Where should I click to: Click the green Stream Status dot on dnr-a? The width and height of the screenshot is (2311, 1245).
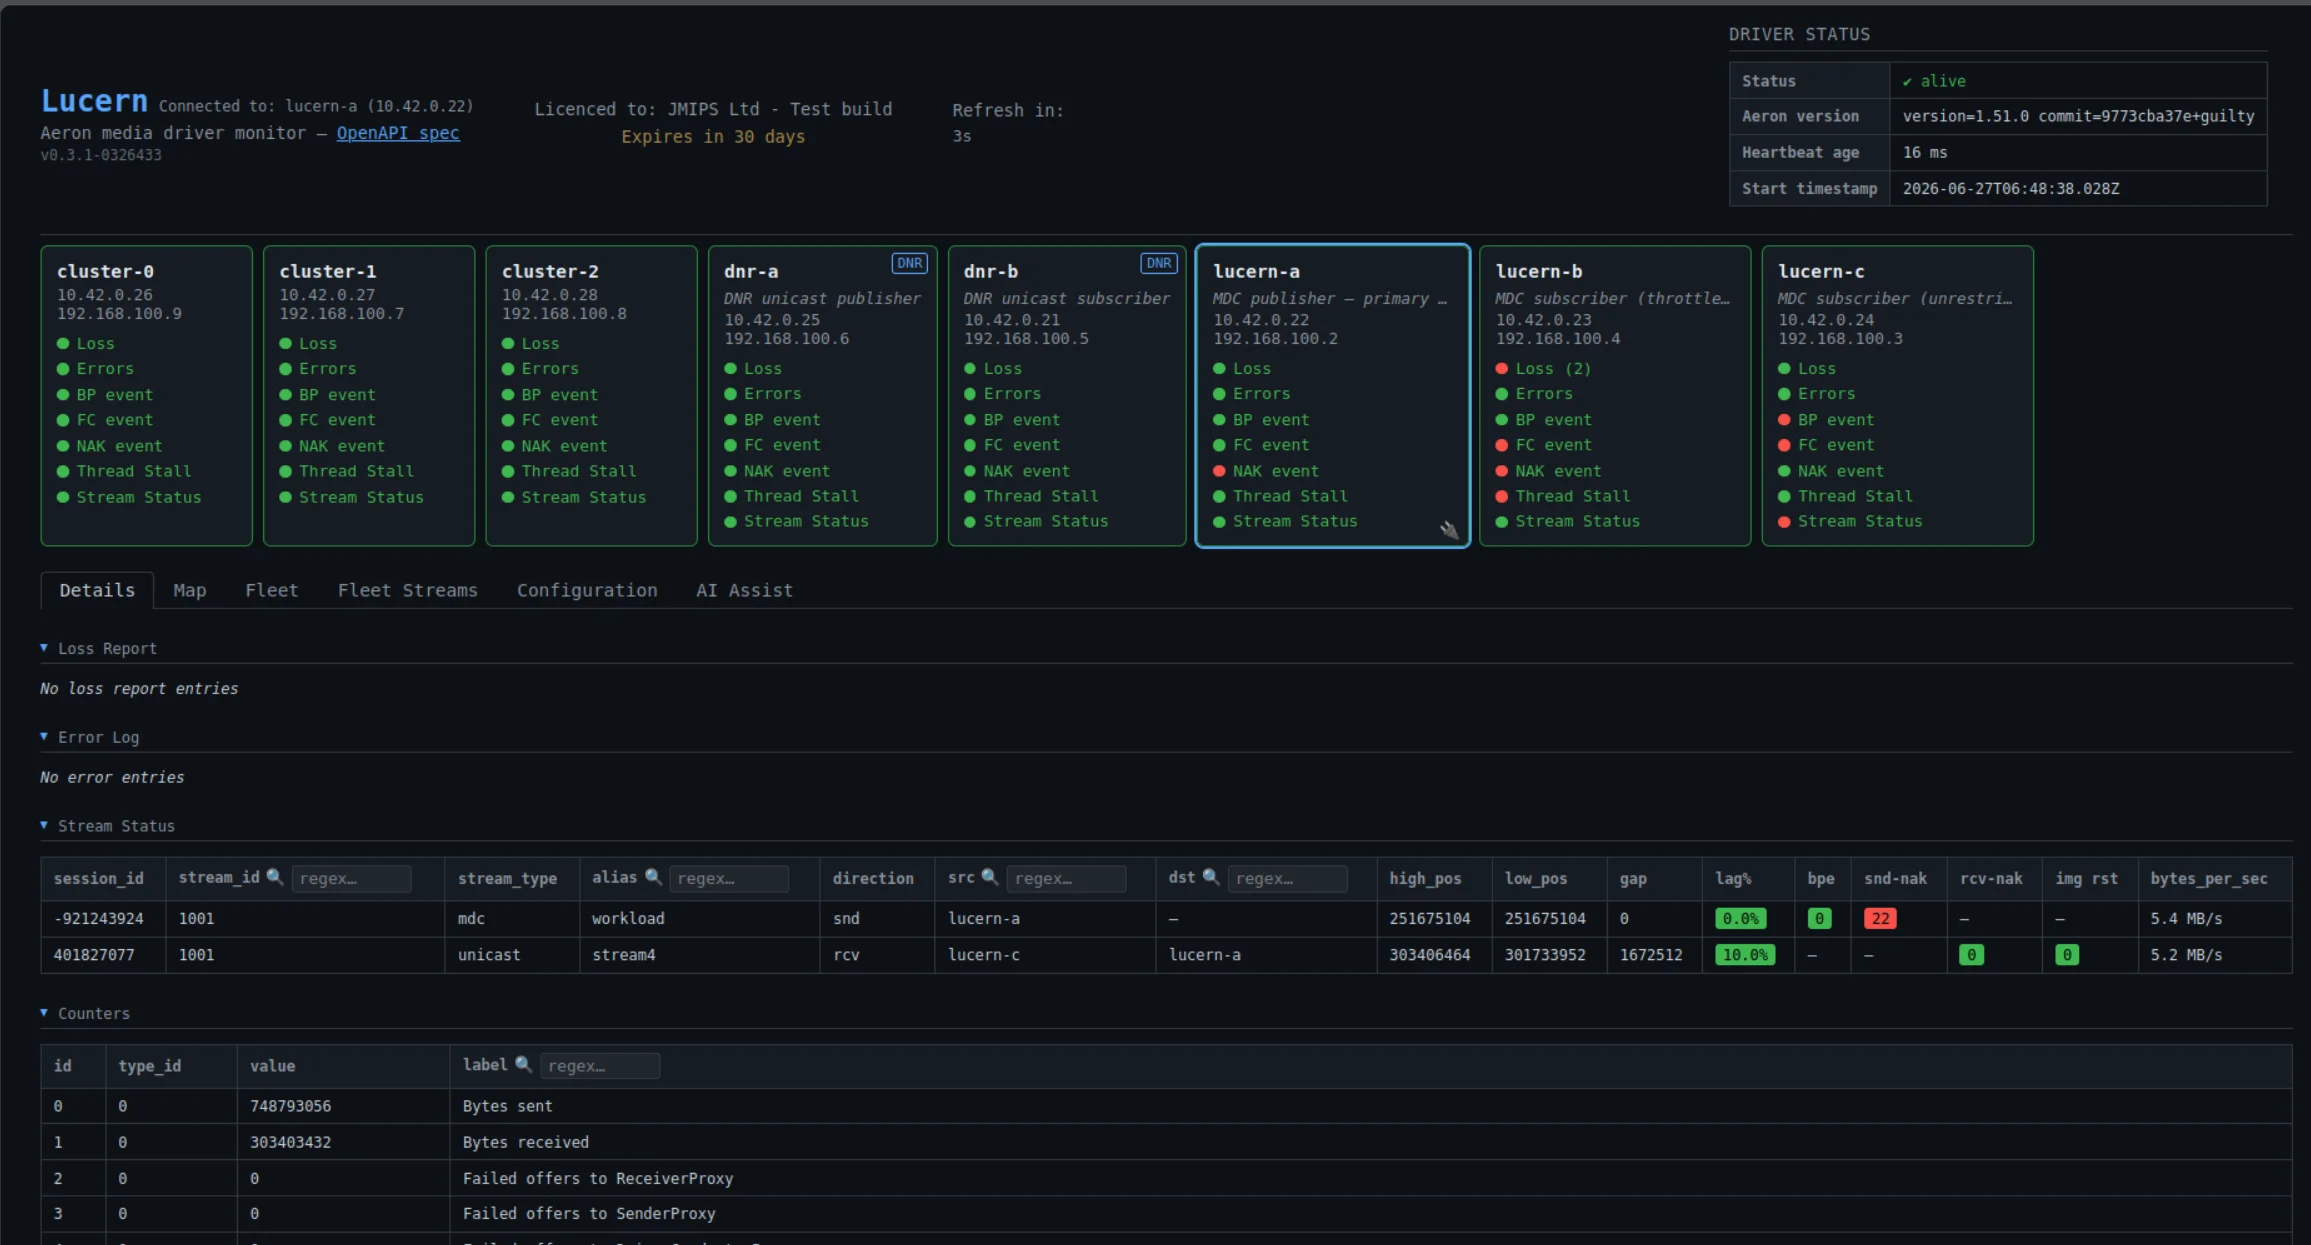pos(730,521)
